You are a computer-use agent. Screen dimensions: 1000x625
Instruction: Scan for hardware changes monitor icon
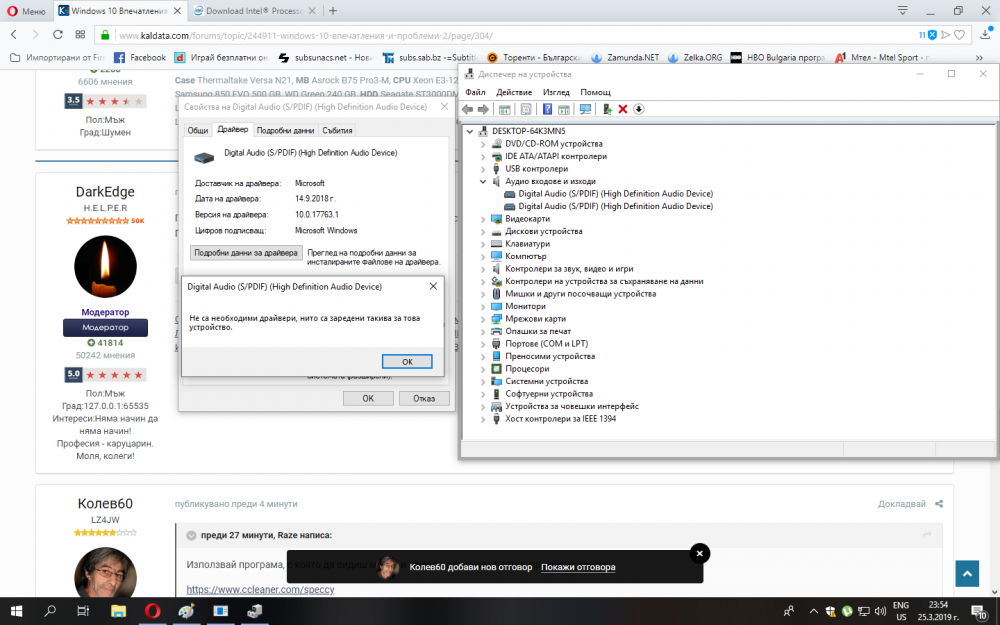point(585,110)
